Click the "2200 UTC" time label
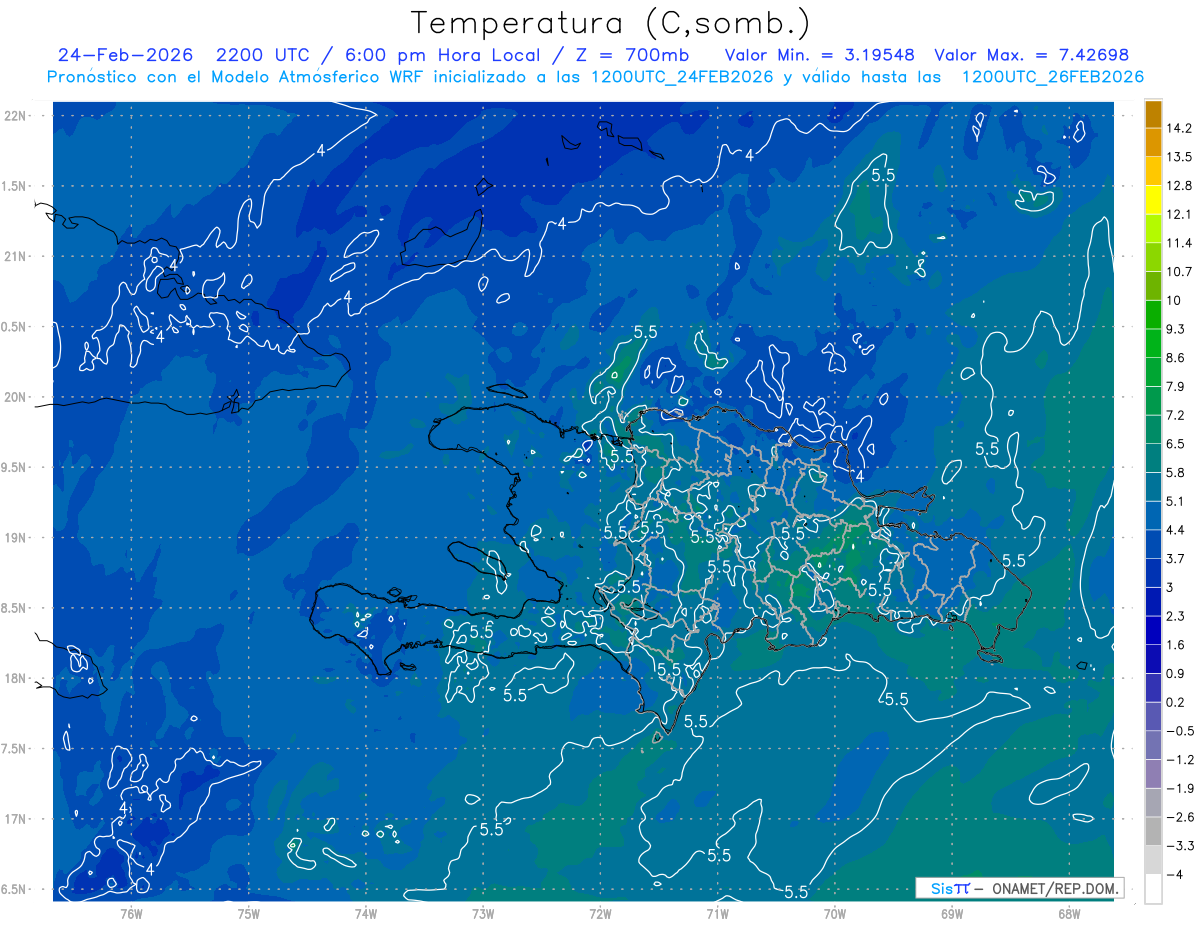 (x=263, y=55)
